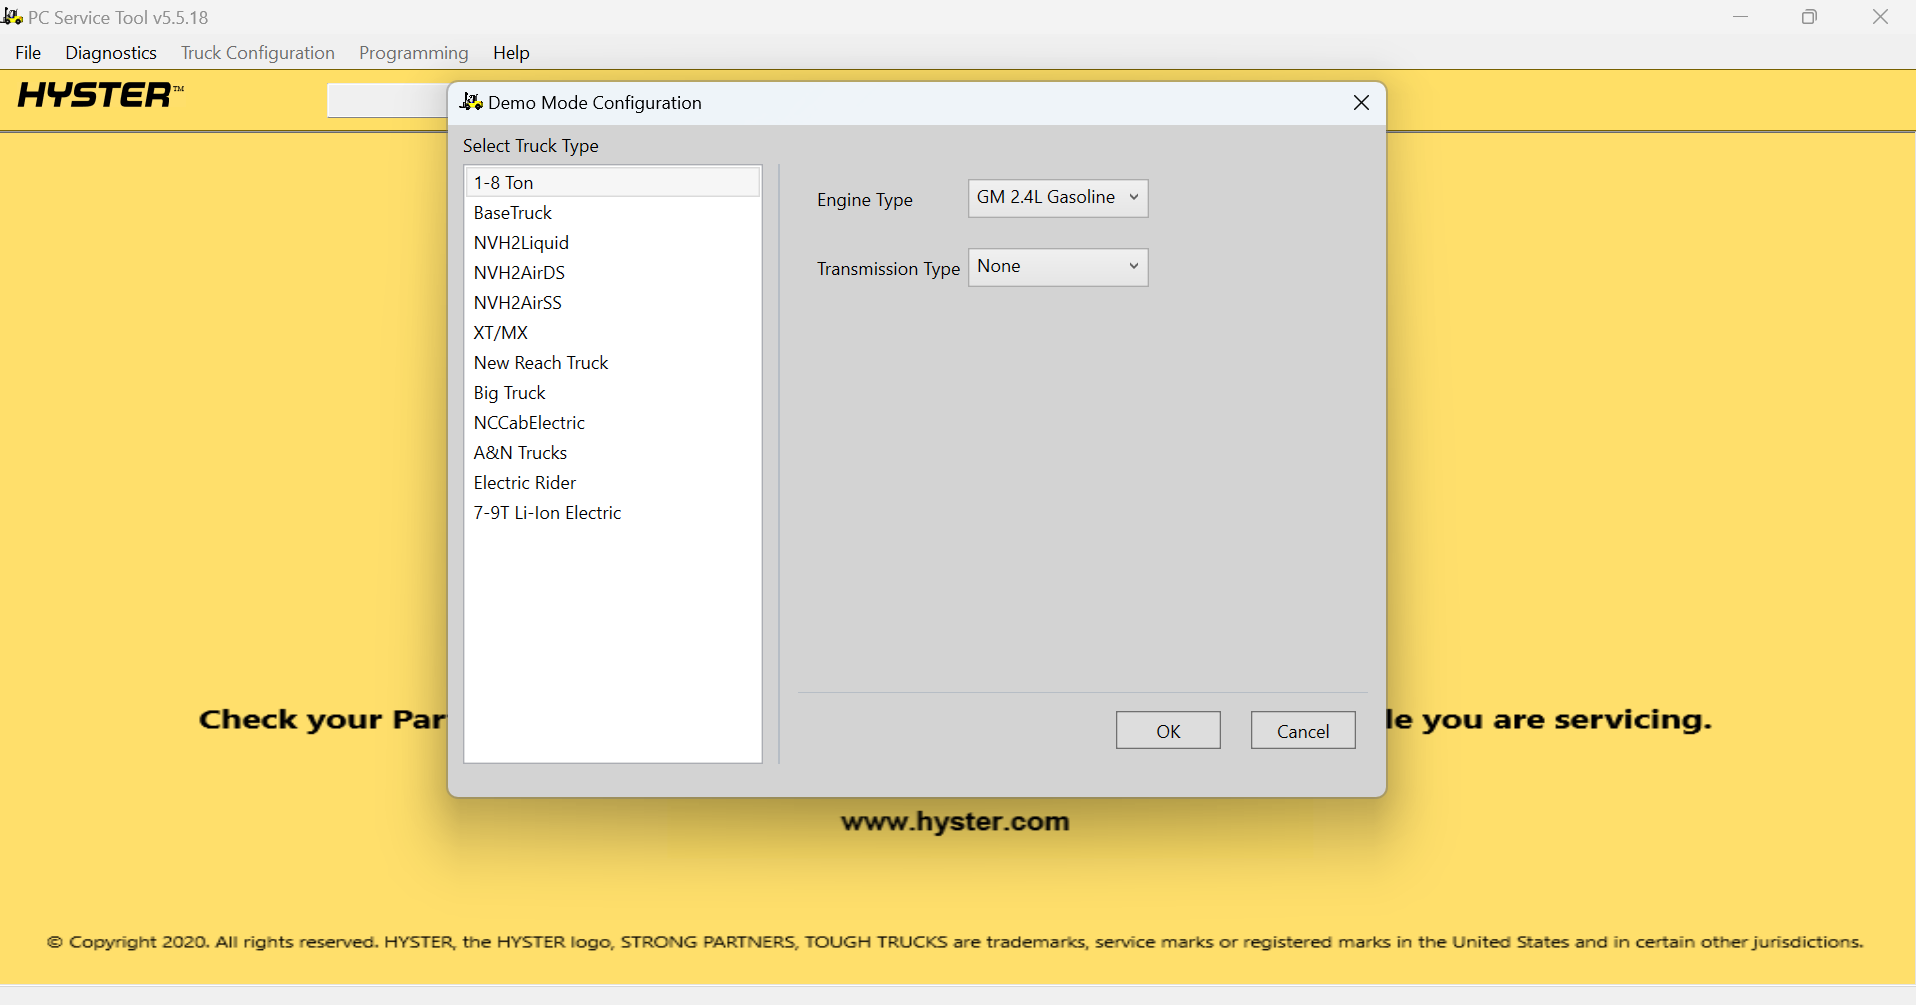Select New Reach Truck entry
The height and width of the screenshot is (1005, 1916).
click(612, 362)
